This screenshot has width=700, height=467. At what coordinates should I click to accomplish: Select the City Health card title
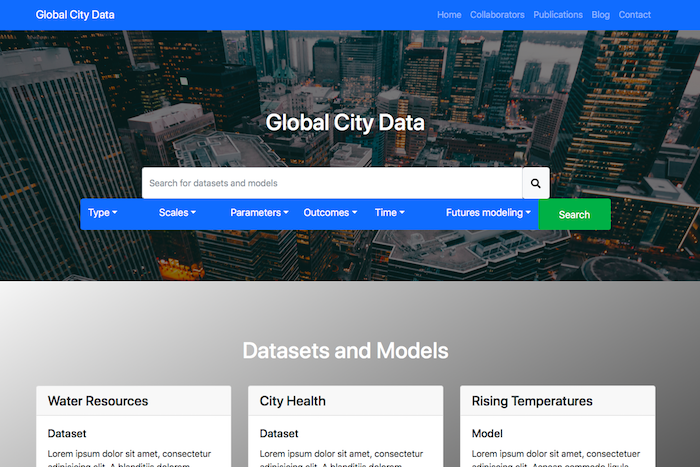pos(292,401)
